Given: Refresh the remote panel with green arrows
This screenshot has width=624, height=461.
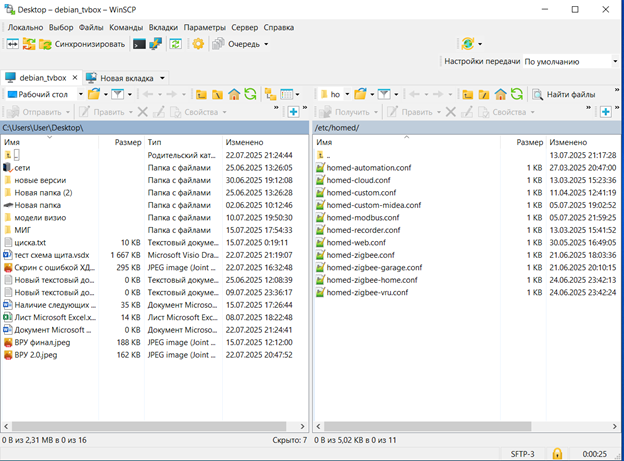Looking at the screenshot, I should click(517, 94).
